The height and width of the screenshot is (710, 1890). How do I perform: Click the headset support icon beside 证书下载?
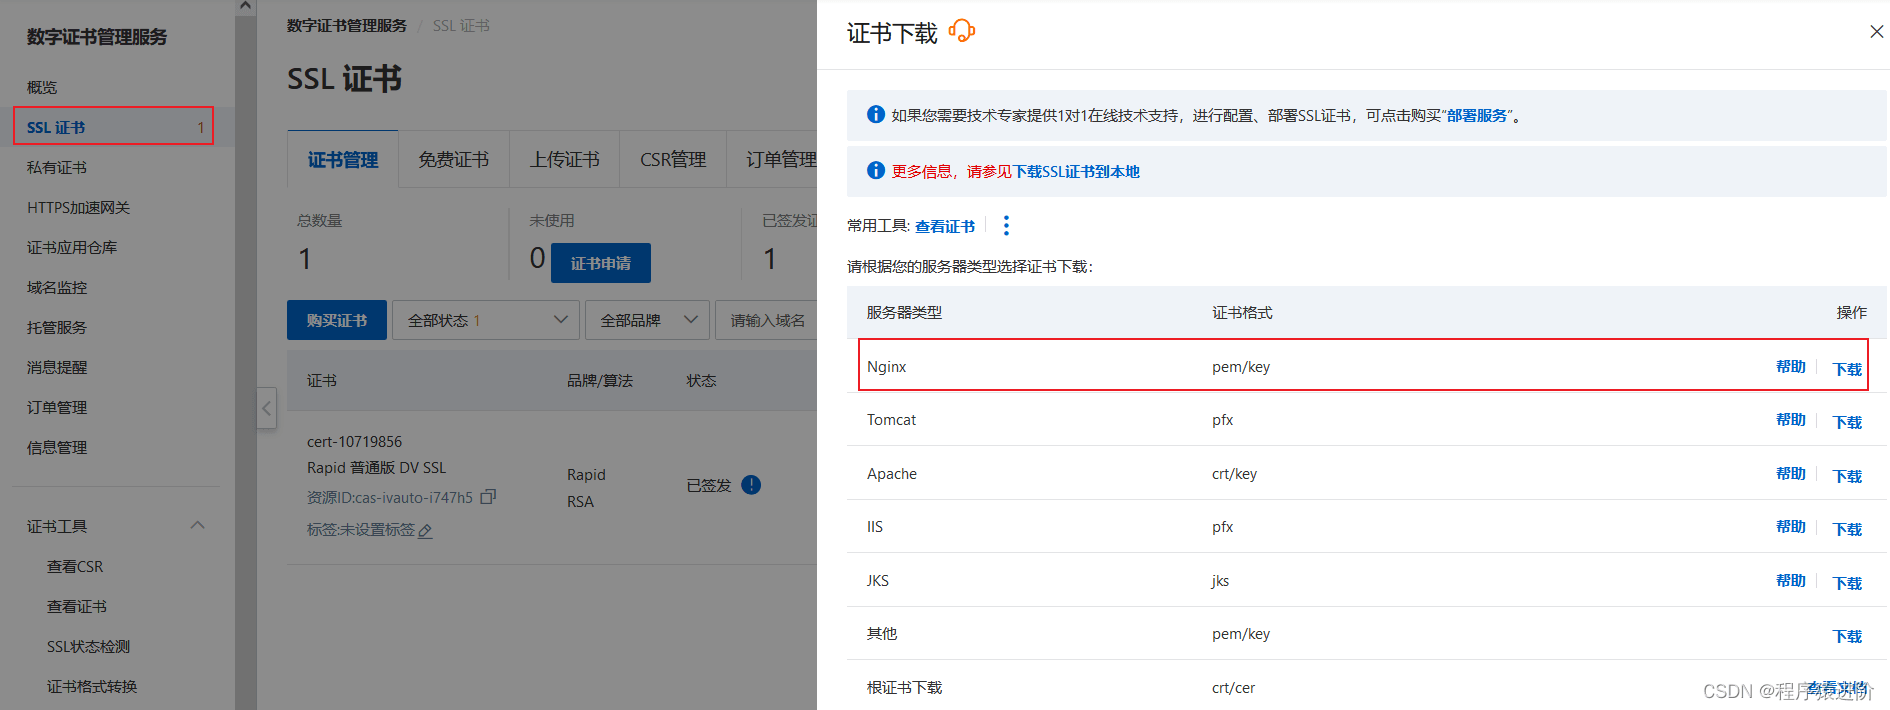(x=961, y=31)
